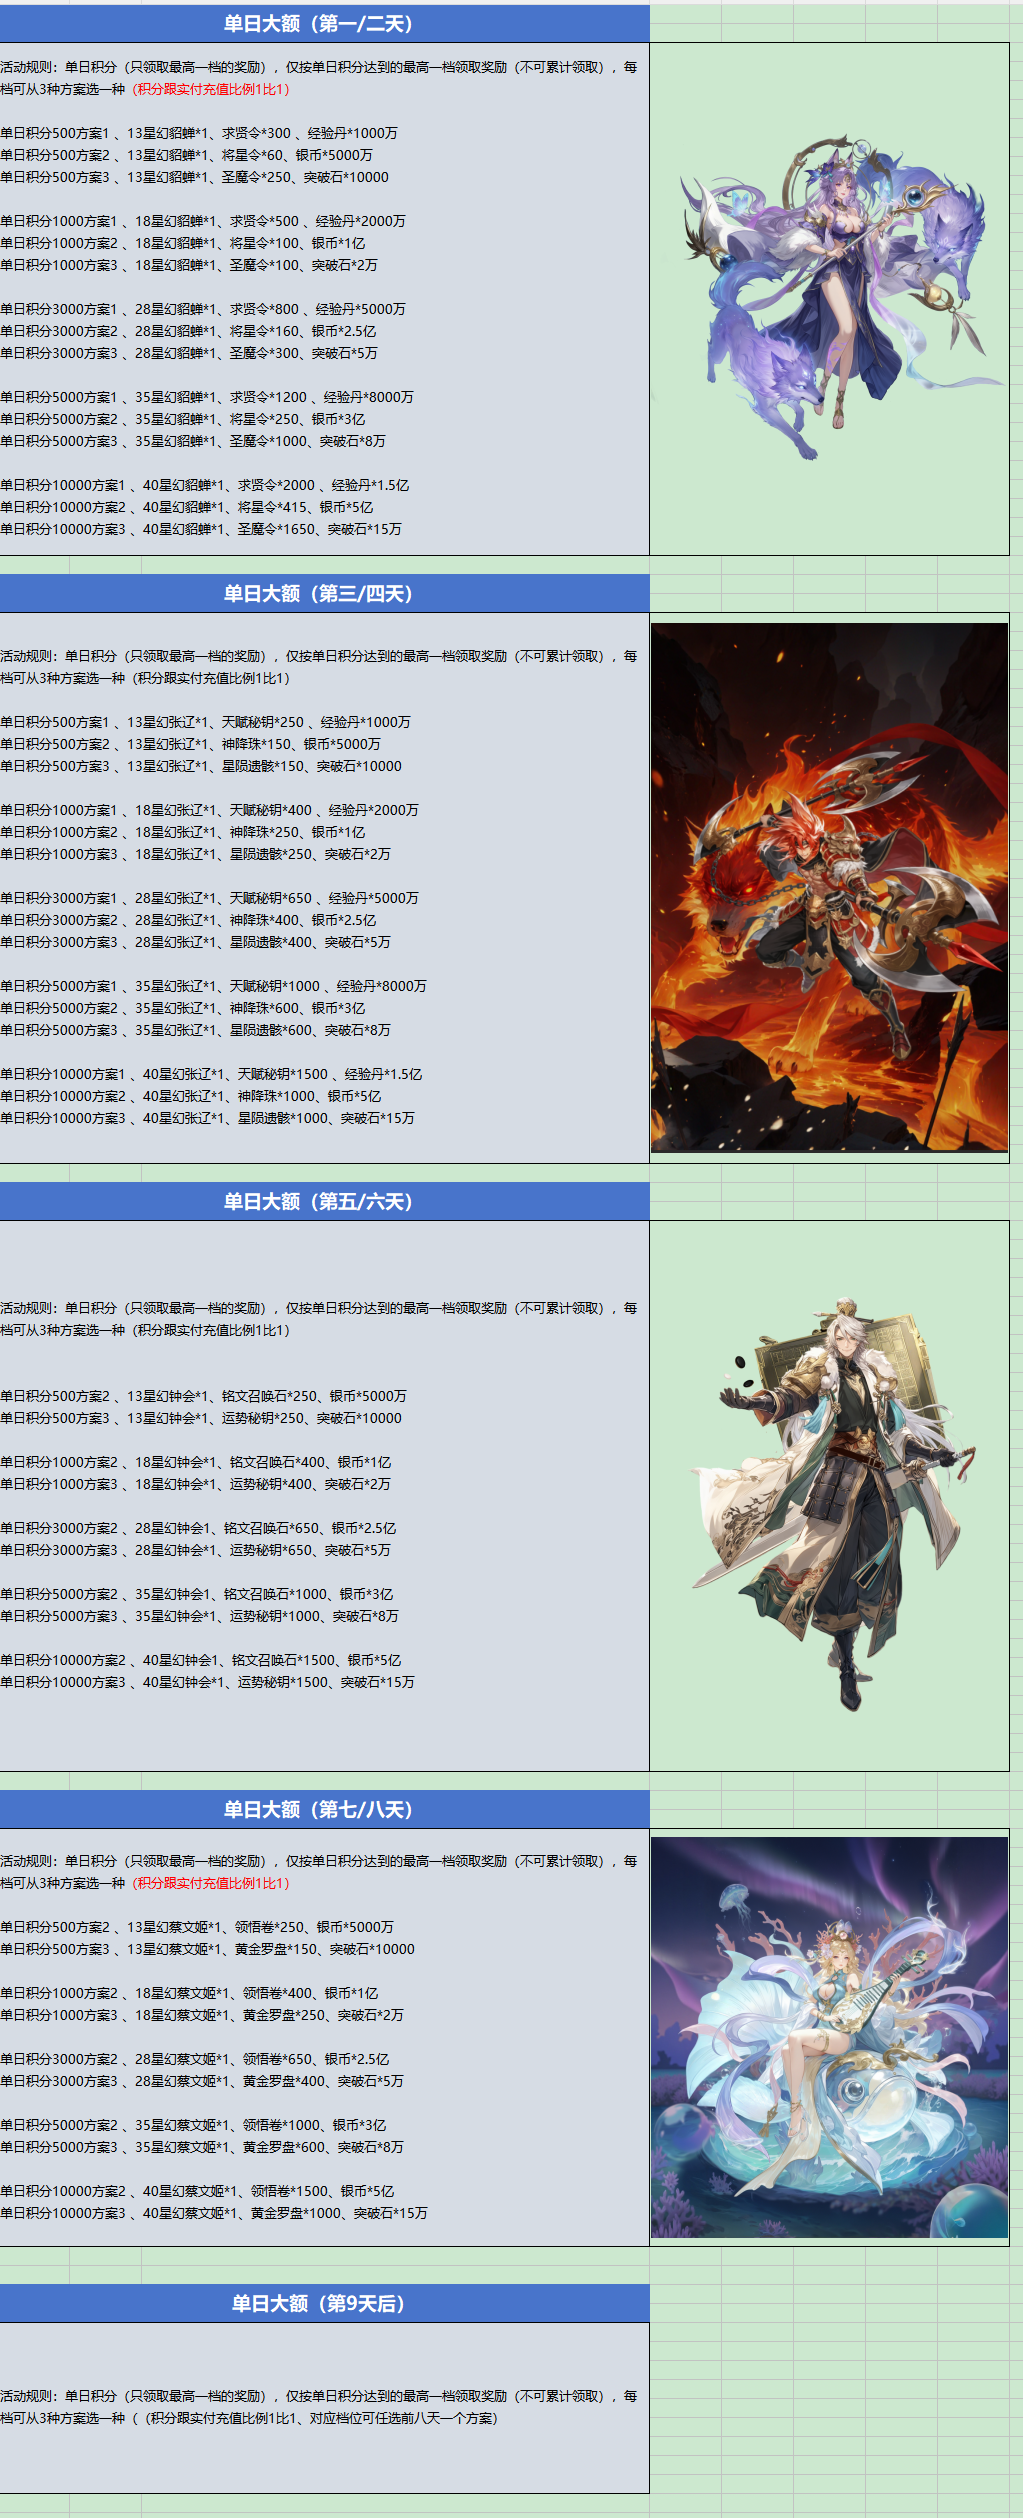Click the 单日大额（第9天后）header
The width and height of the screenshot is (1023, 2518).
(318, 2303)
